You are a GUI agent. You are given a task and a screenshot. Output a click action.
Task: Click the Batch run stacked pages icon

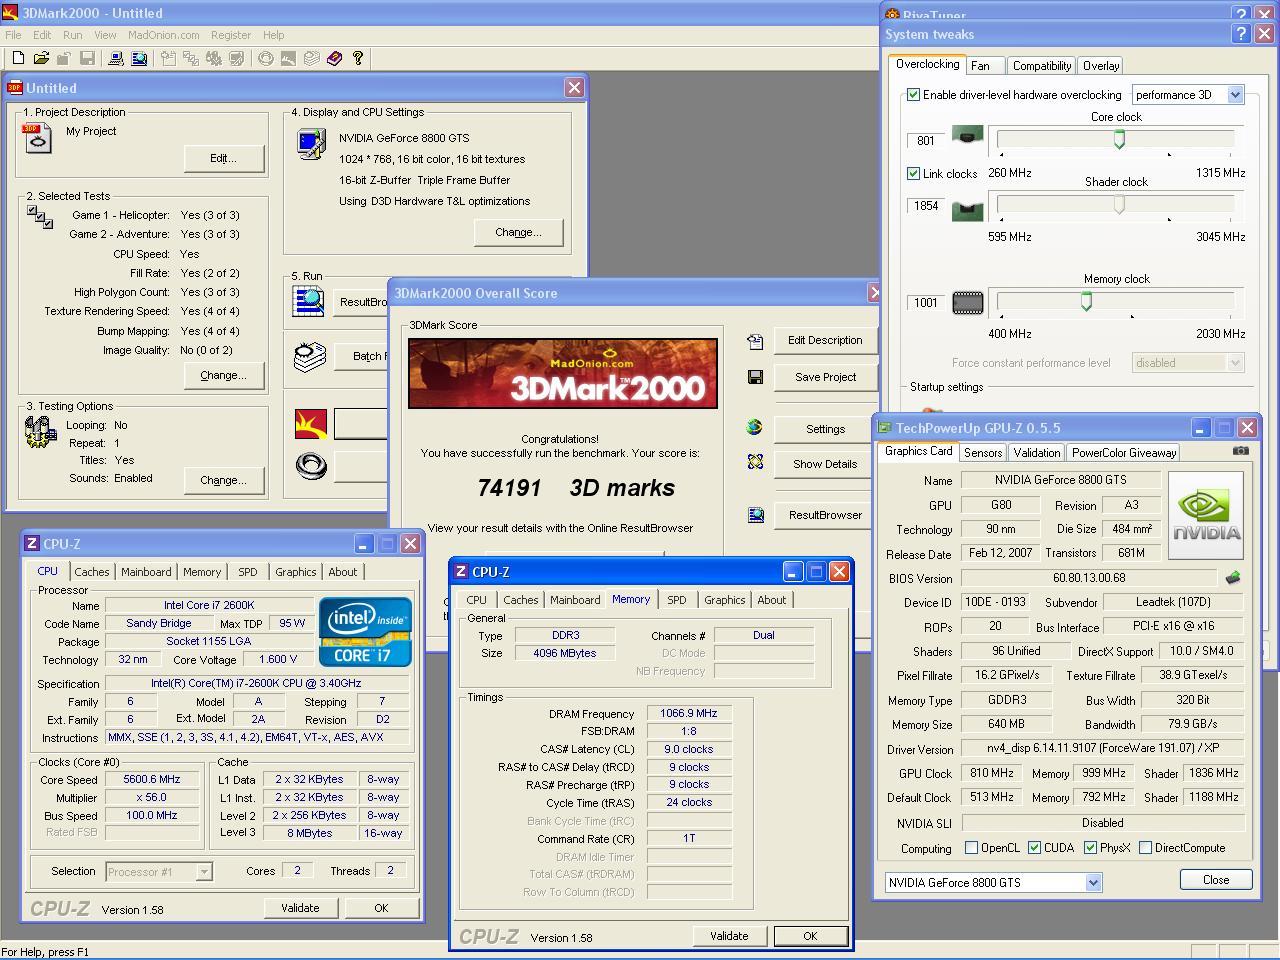(x=309, y=355)
